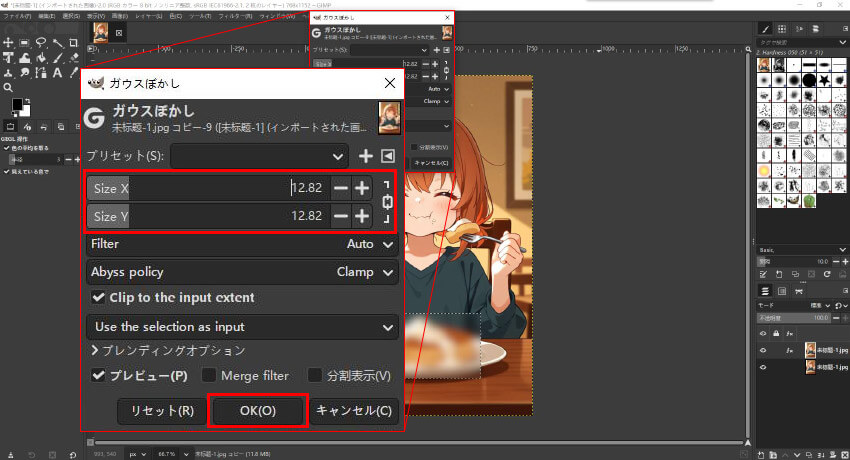Increase brush spacing with the plus button
850x460 pixels.
845,262
